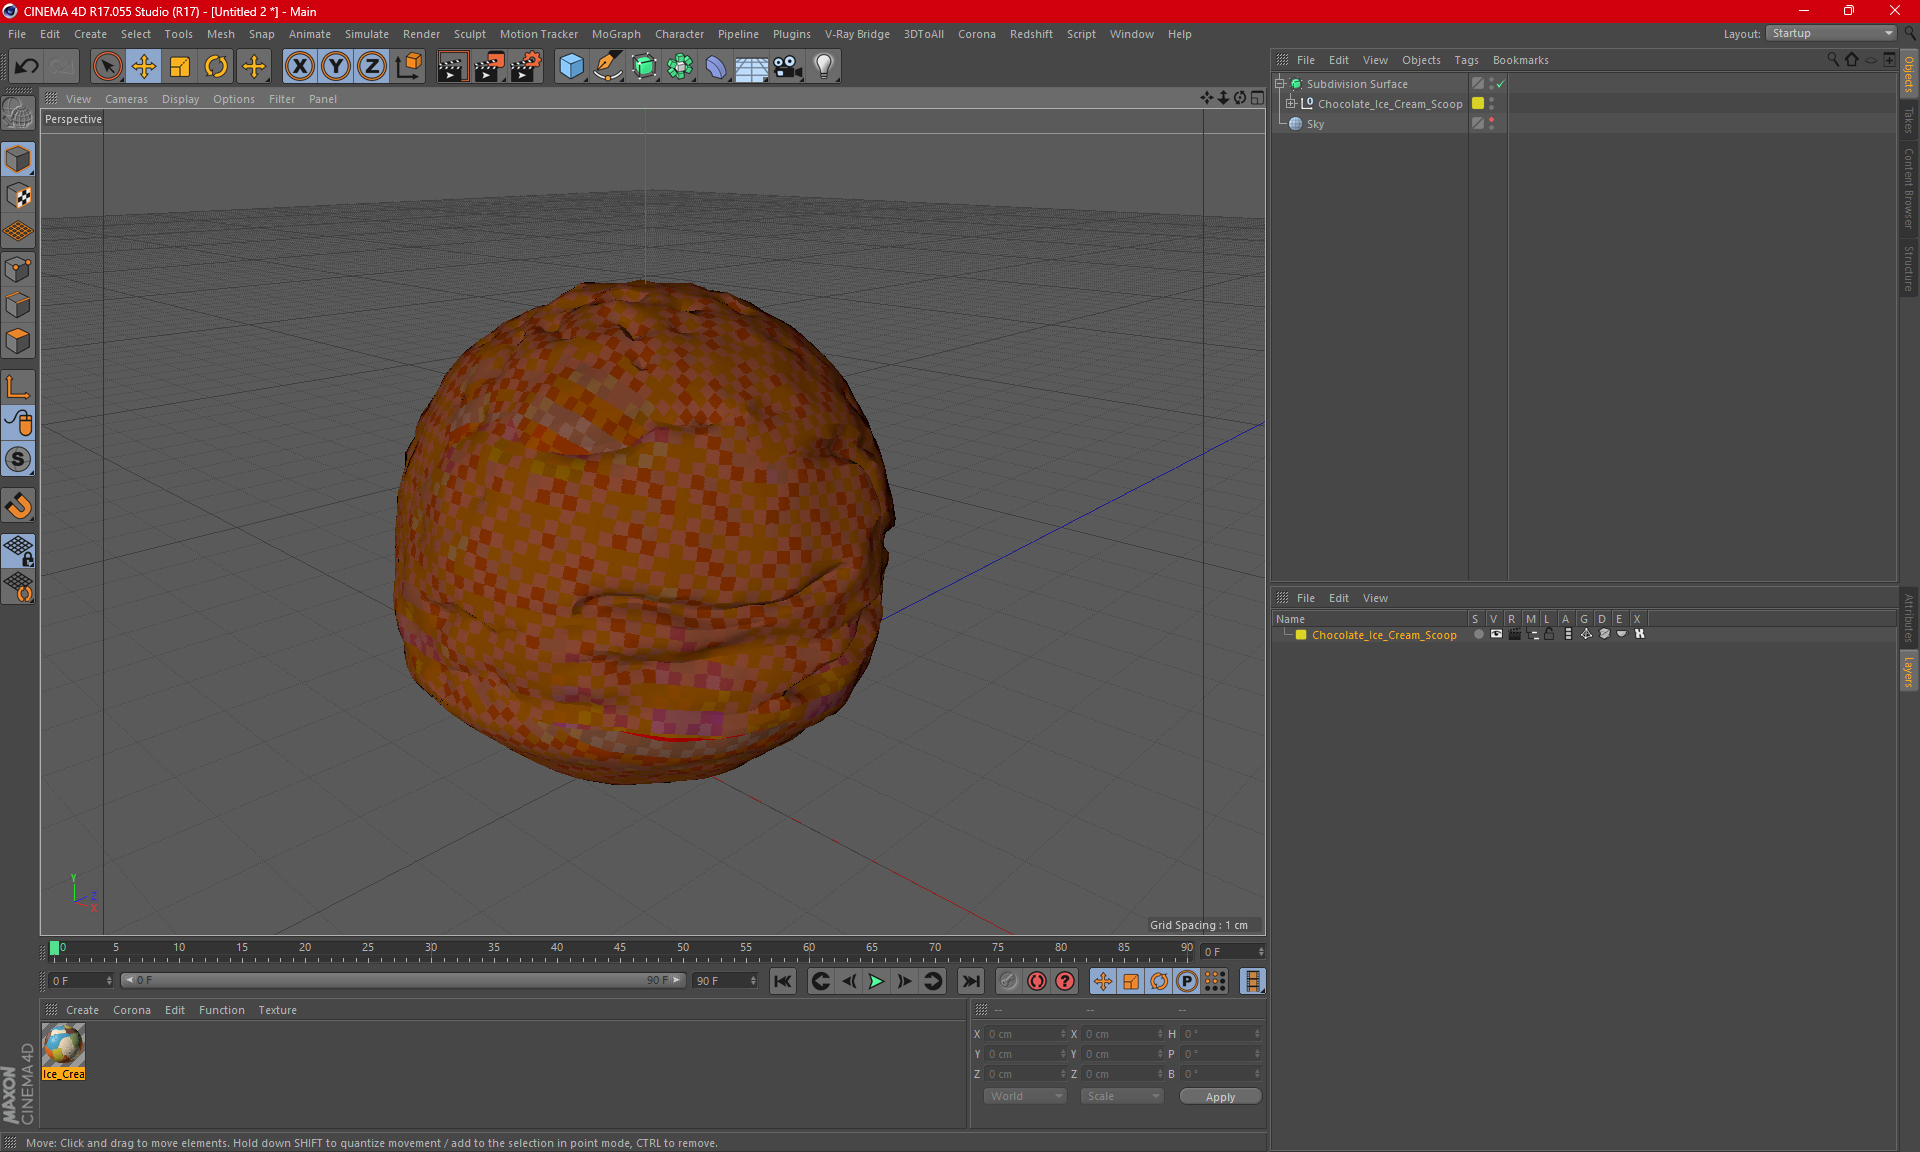The height and width of the screenshot is (1152, 1920).
Task: Expand the Chocolate_Ice_Cream_Scoop tree node
Action: (1291, 104)
